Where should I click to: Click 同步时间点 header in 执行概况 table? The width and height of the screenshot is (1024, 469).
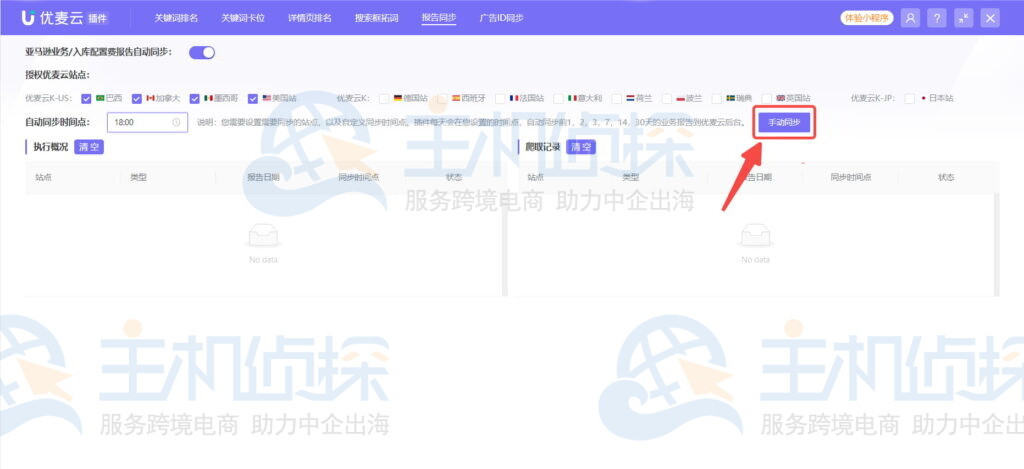pyautogui.click(x=359, y=177)
